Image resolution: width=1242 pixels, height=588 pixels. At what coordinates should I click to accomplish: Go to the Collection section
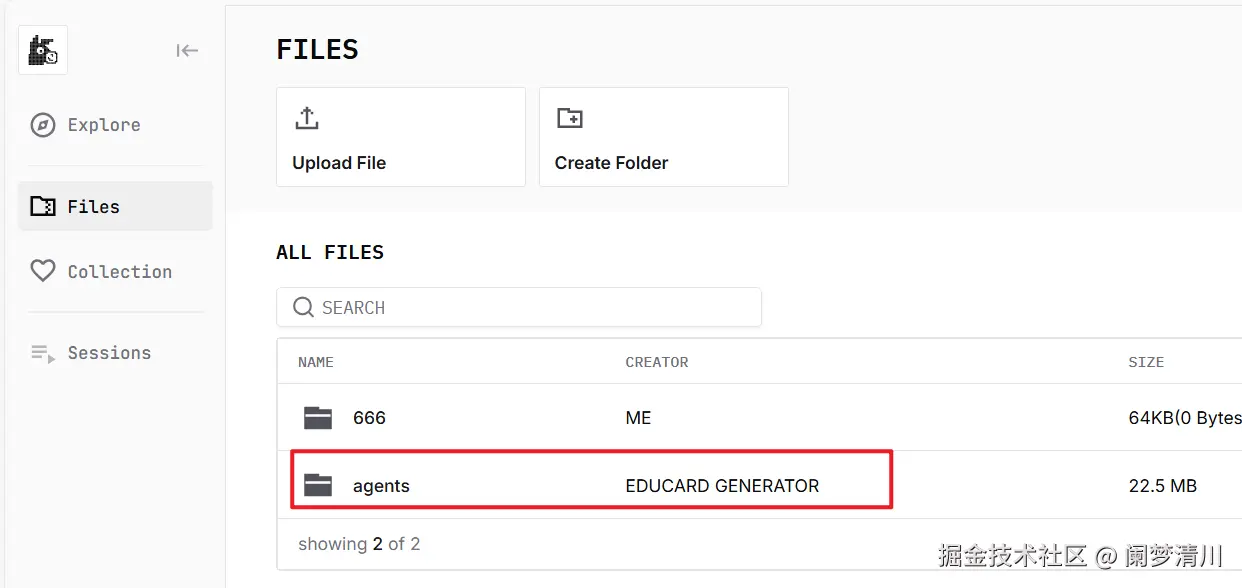click(119, 271)
